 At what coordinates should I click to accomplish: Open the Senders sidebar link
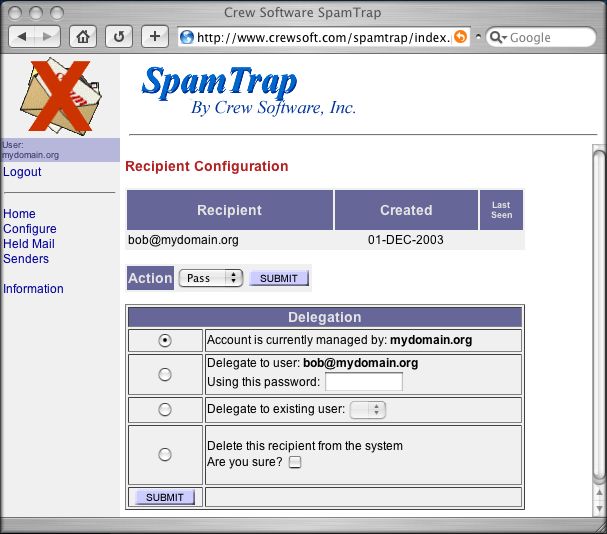26,258
